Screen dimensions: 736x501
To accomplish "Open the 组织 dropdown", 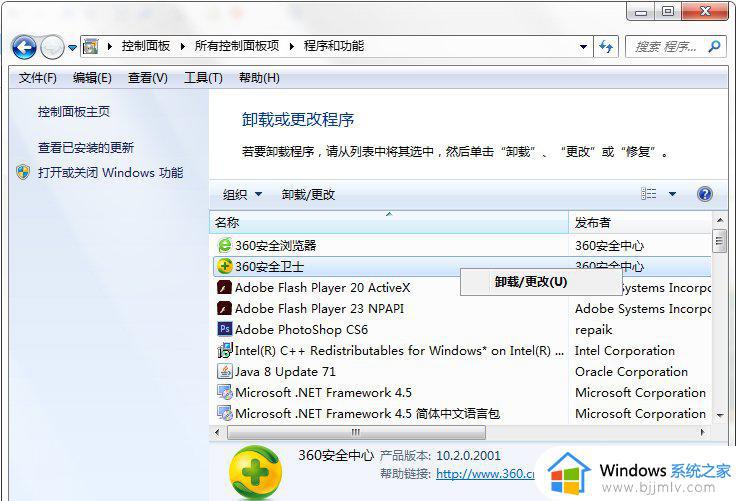I will coord(242,194).
